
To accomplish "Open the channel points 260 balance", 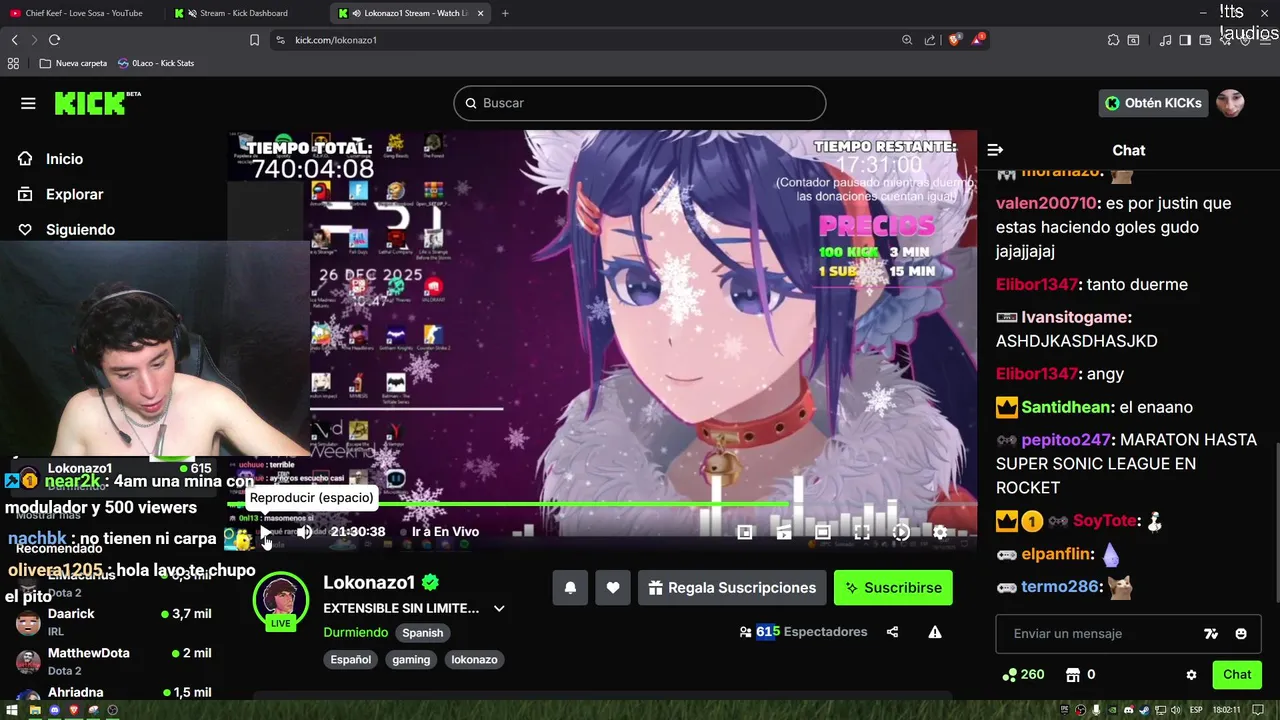I will (1023, 675).
